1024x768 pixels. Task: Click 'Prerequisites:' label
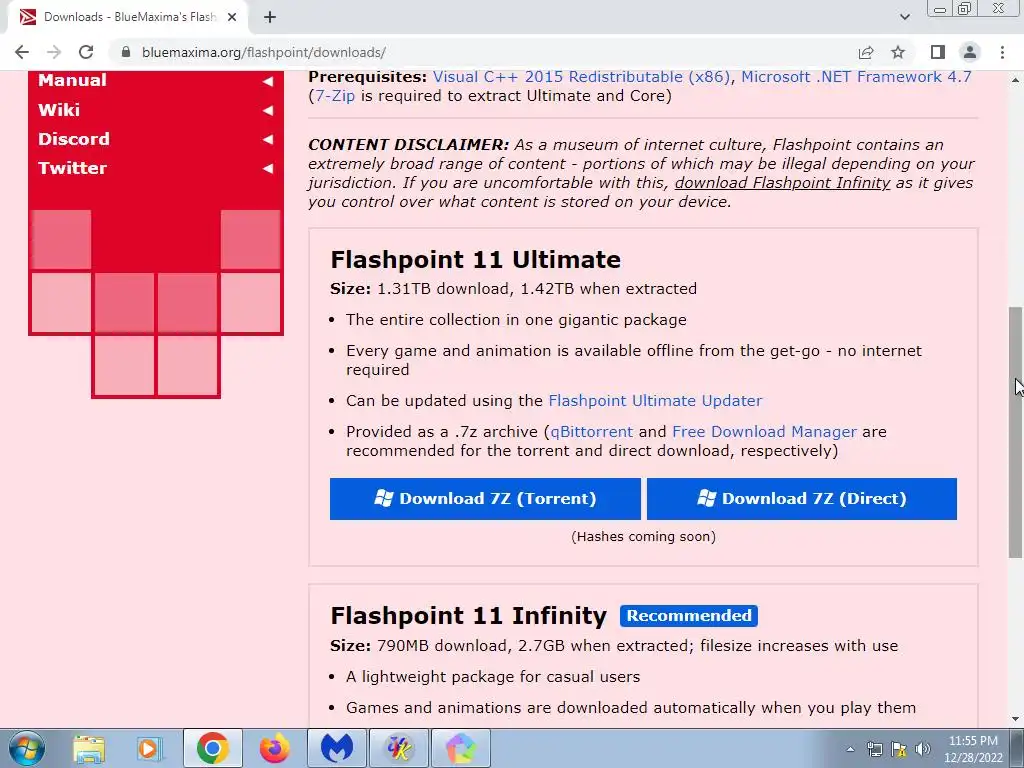point(367,77)
